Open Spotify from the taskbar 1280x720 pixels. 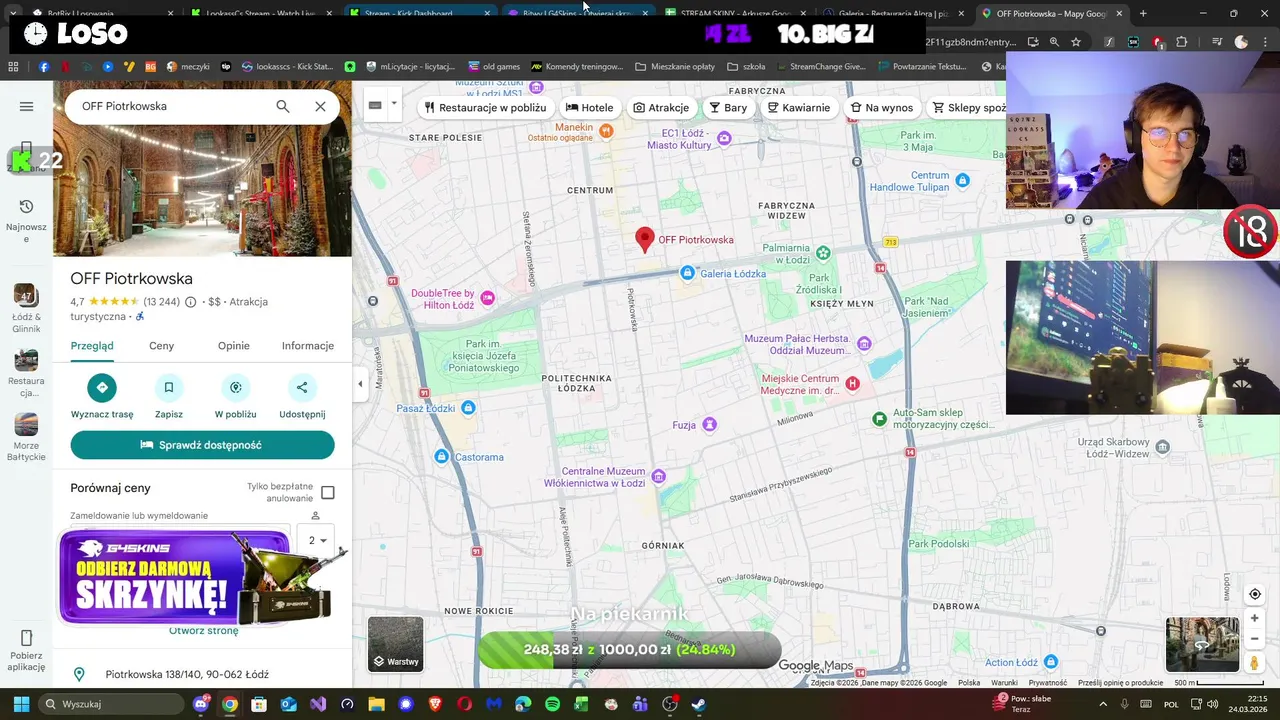[x=553, y=704]
